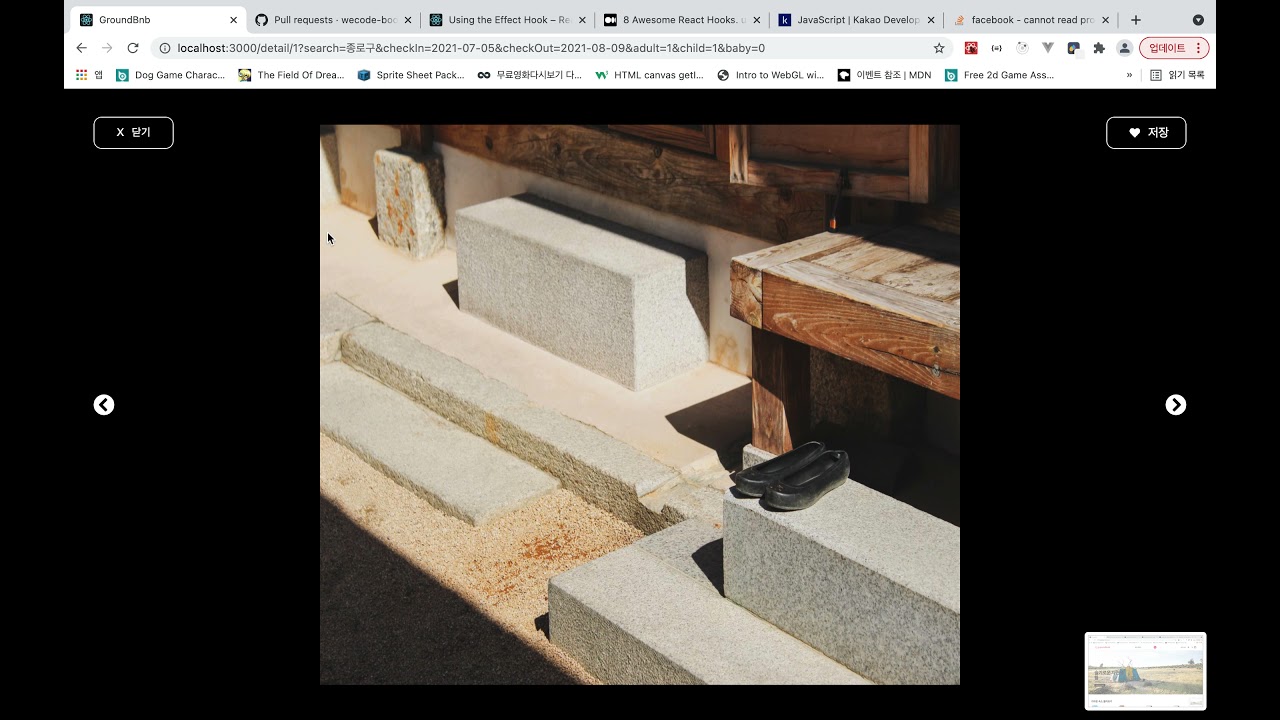
Task: Click the address bar URL field
Action: 550,48
